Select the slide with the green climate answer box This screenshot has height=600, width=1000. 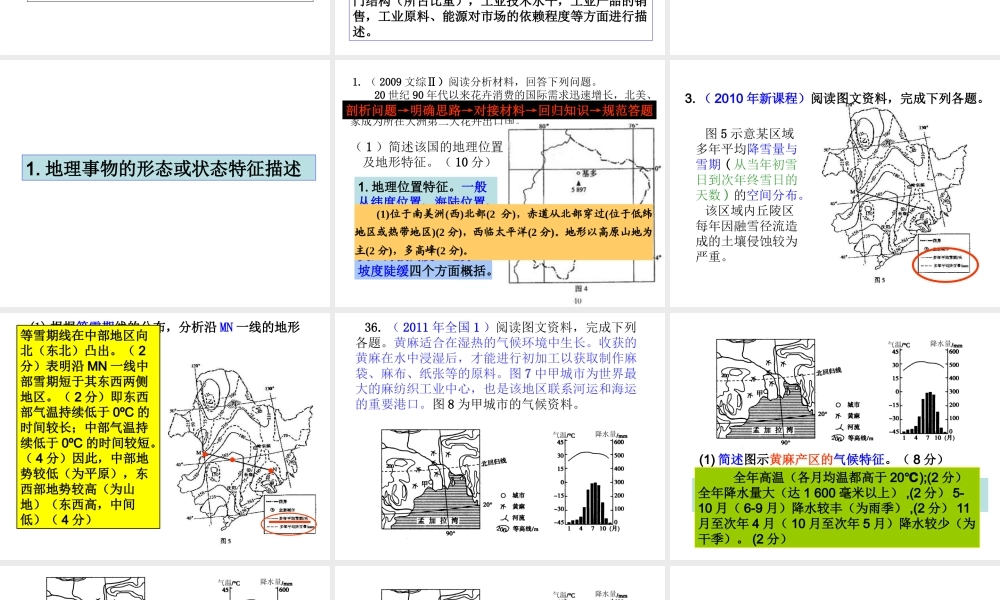pyautogui.click(x=835, y=436)
